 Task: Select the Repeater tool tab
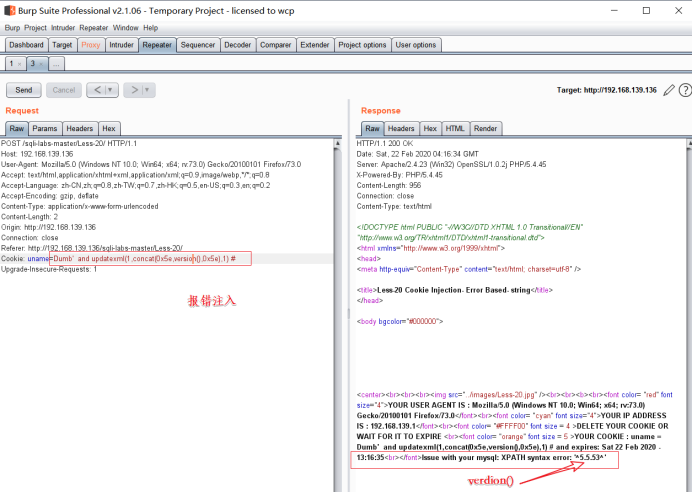tap(157, 45)
